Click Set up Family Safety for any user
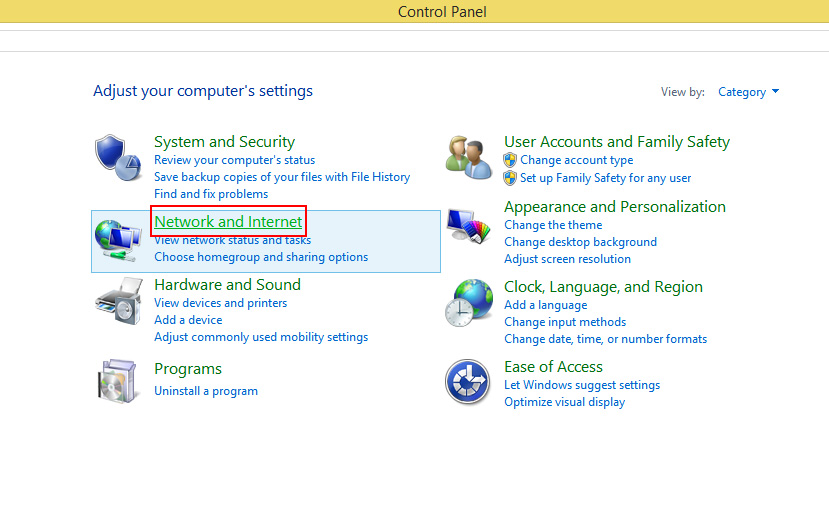 pyautogui.click(x=605, y=178)
